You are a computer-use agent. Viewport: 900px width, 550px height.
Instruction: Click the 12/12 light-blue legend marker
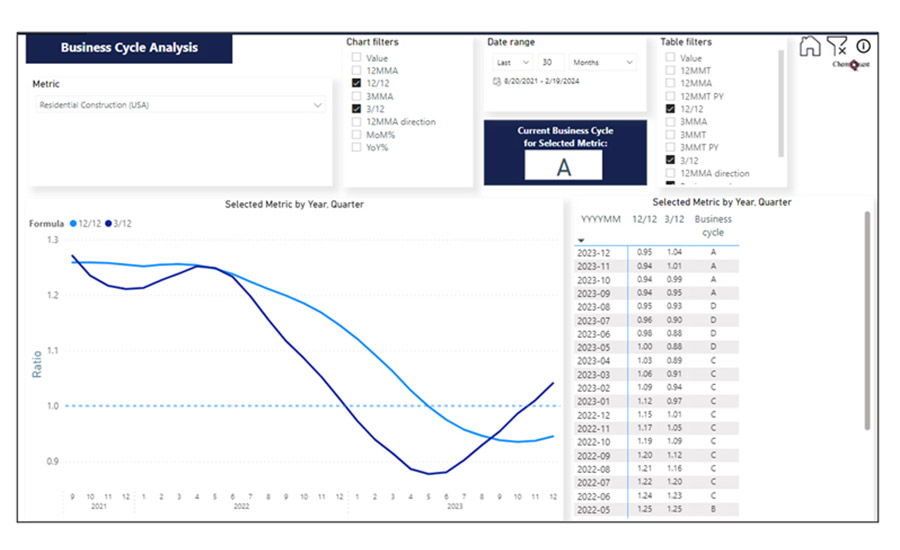coord(74,224)
